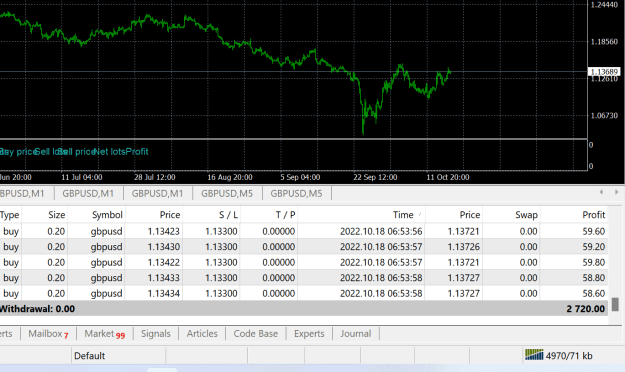The width and height of the screenshot is (625, 372).
Task: Click 11 Oct 20:00 time axis label
Action: (448, 177)
